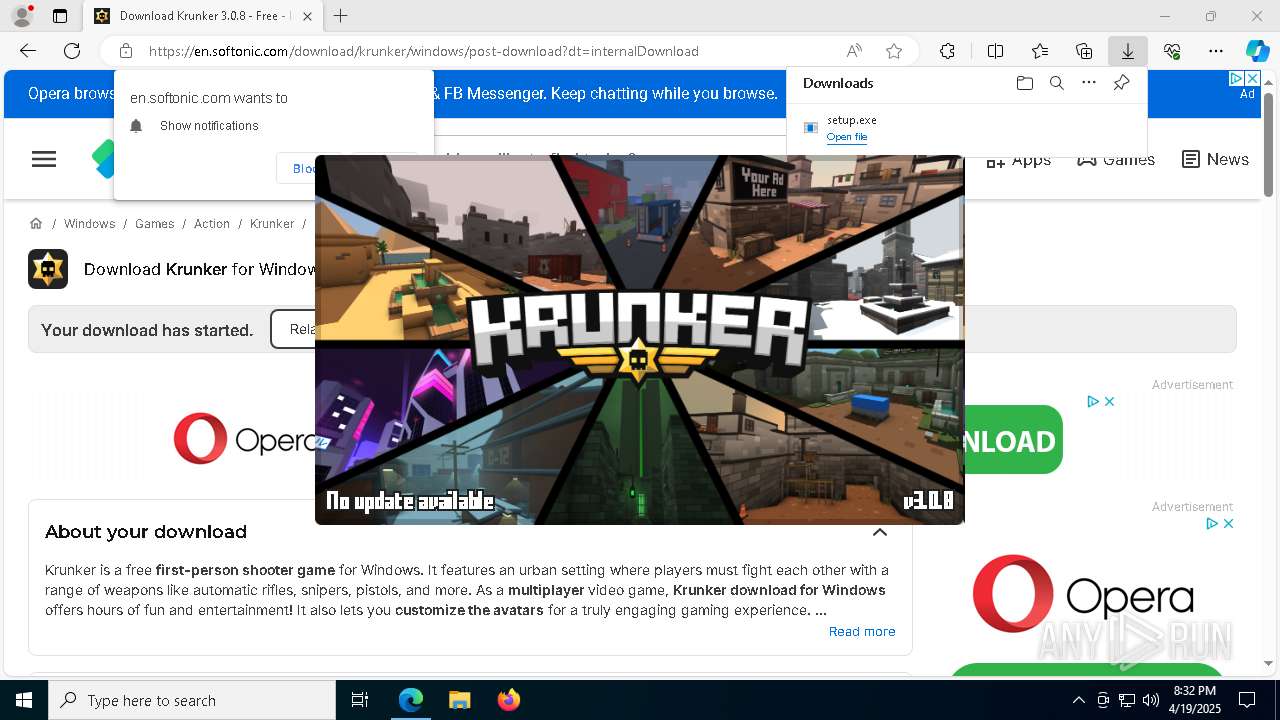Open the Extensions puzzle icon
The width and height of the screenshot is (1280, 720).
point(947,51)
